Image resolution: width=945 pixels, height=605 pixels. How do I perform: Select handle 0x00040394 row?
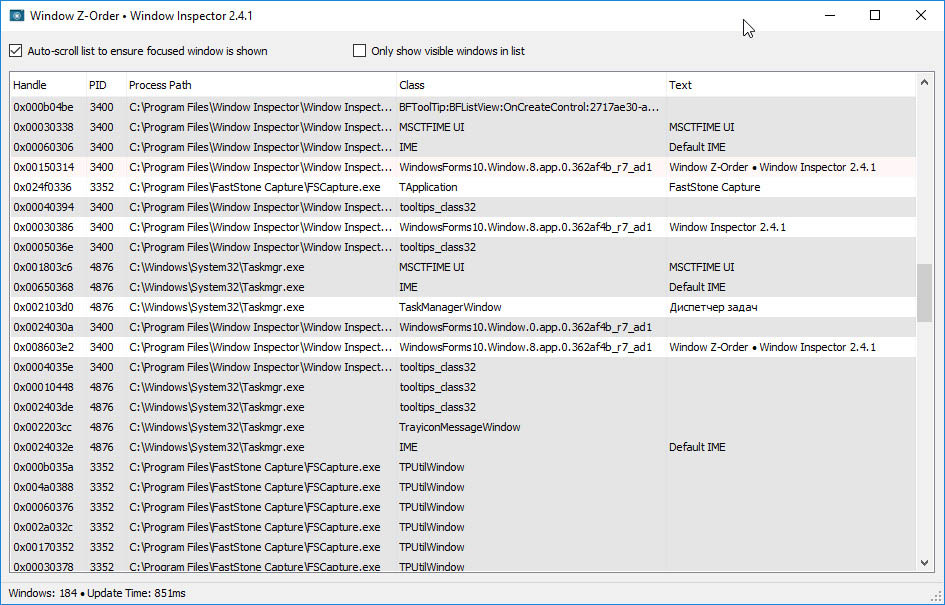[x=463, y=207]
